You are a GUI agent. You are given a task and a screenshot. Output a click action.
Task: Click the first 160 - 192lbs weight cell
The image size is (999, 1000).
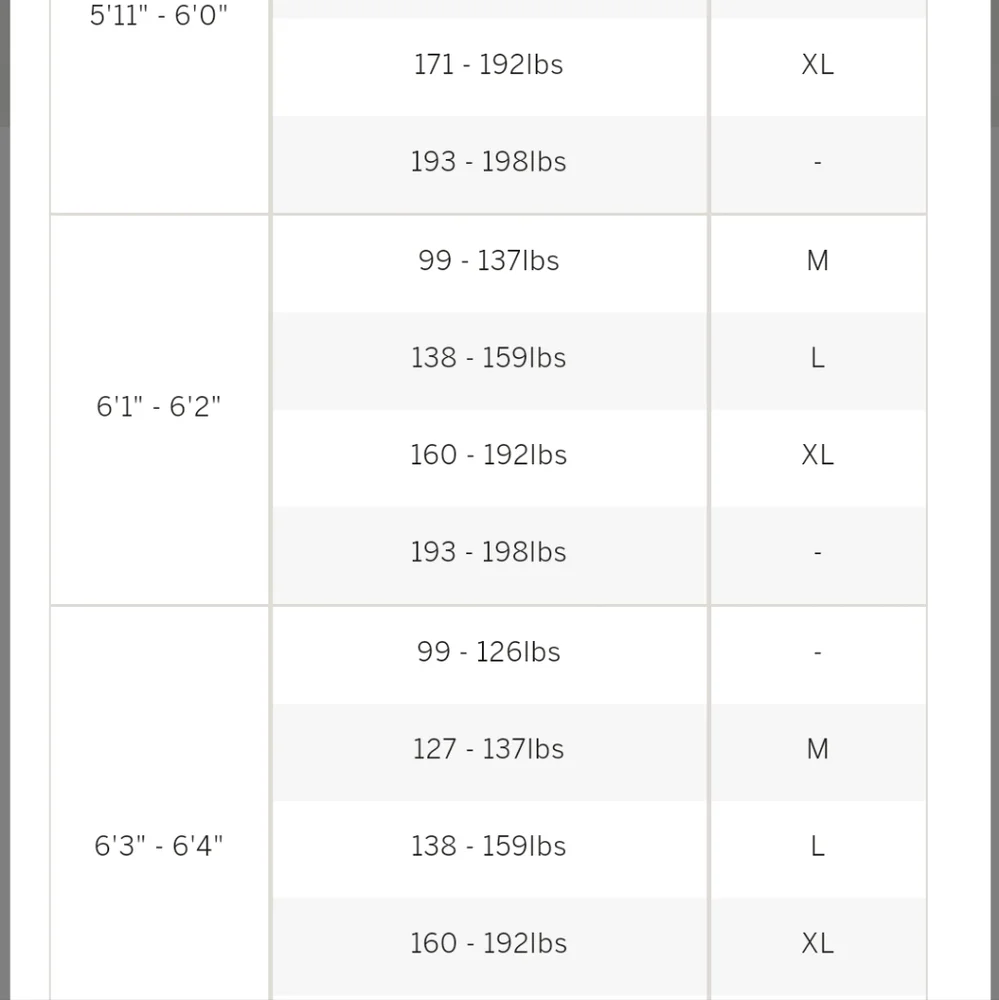pyautogui.click(x=489, y=455)
